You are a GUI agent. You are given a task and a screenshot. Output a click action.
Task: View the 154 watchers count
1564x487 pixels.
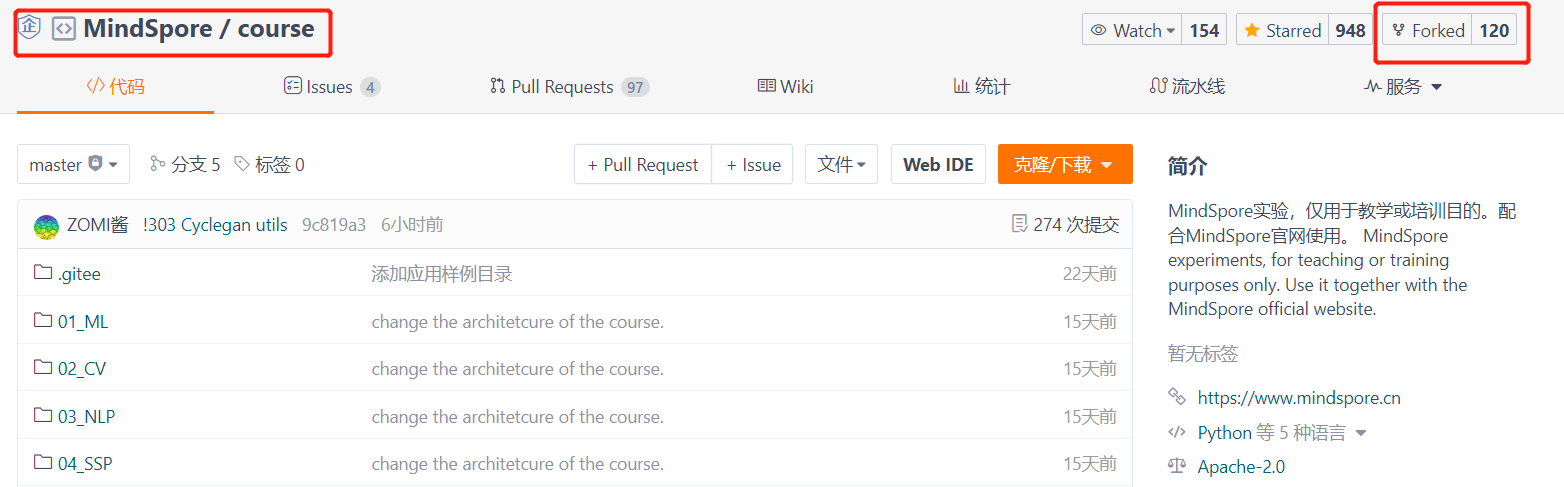click(x=1204, y=30)
